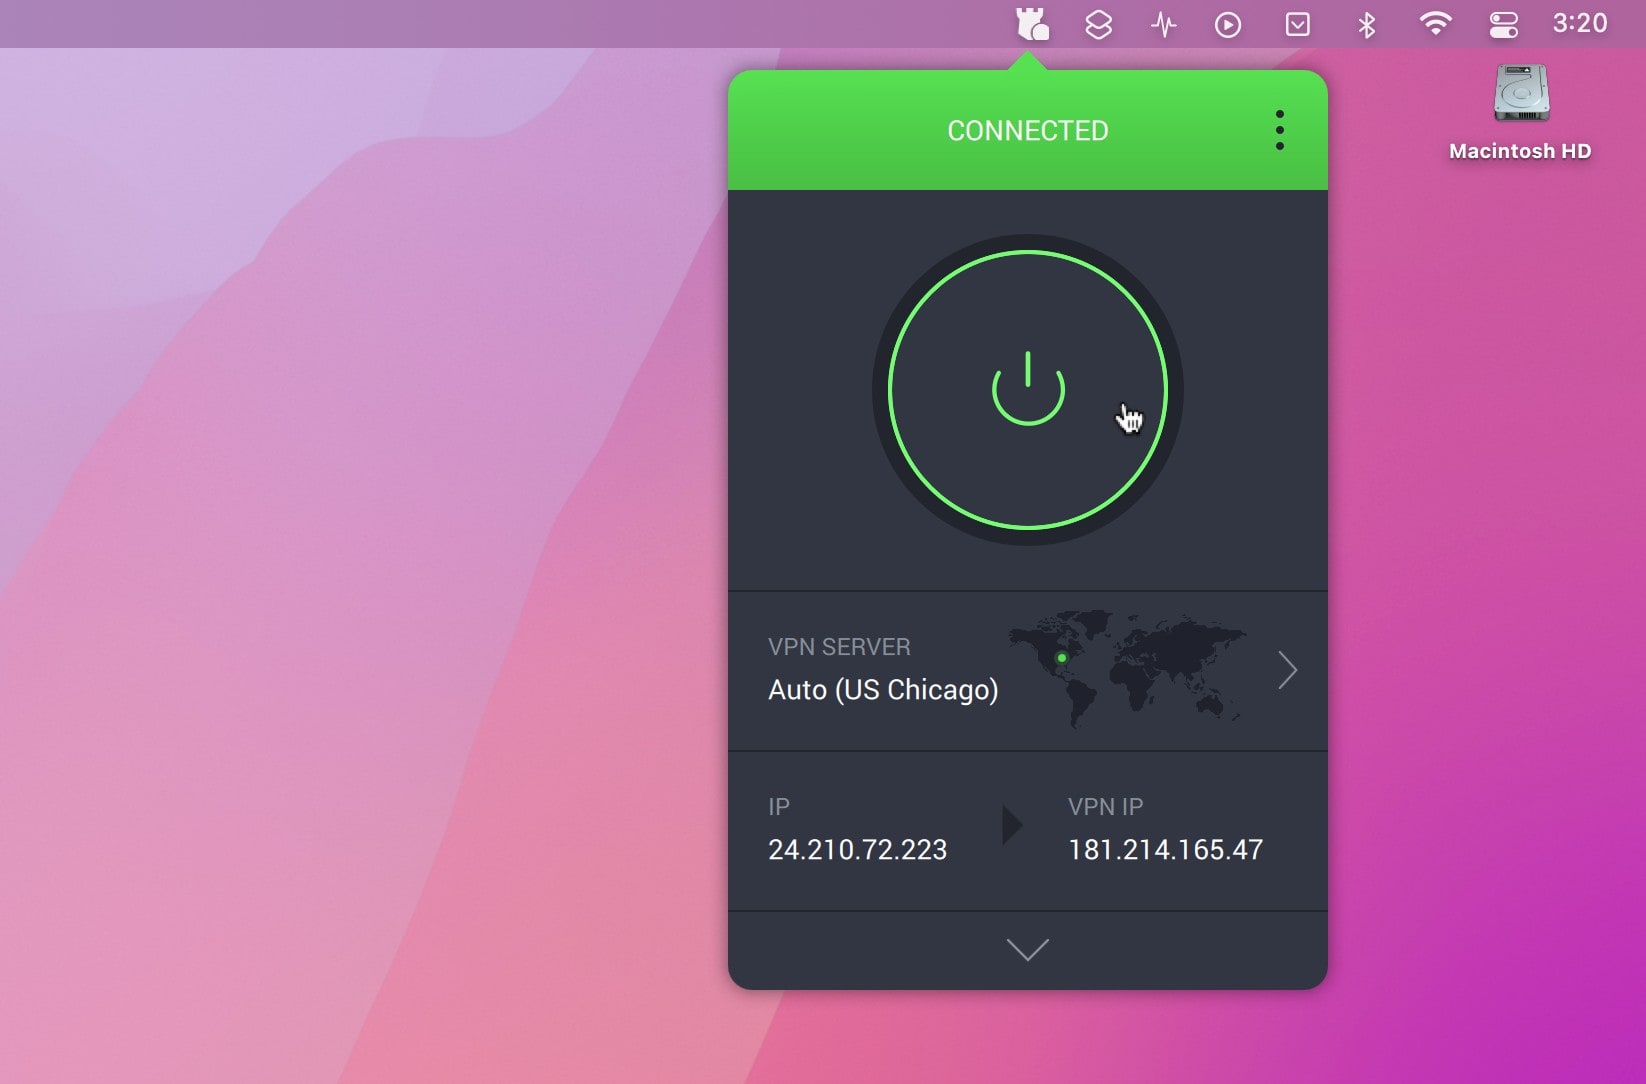Viewport: 1646px width, 1084px height.
Task: Click the 3:20 clock in menu bar
Action: [x=1580, y=23]
